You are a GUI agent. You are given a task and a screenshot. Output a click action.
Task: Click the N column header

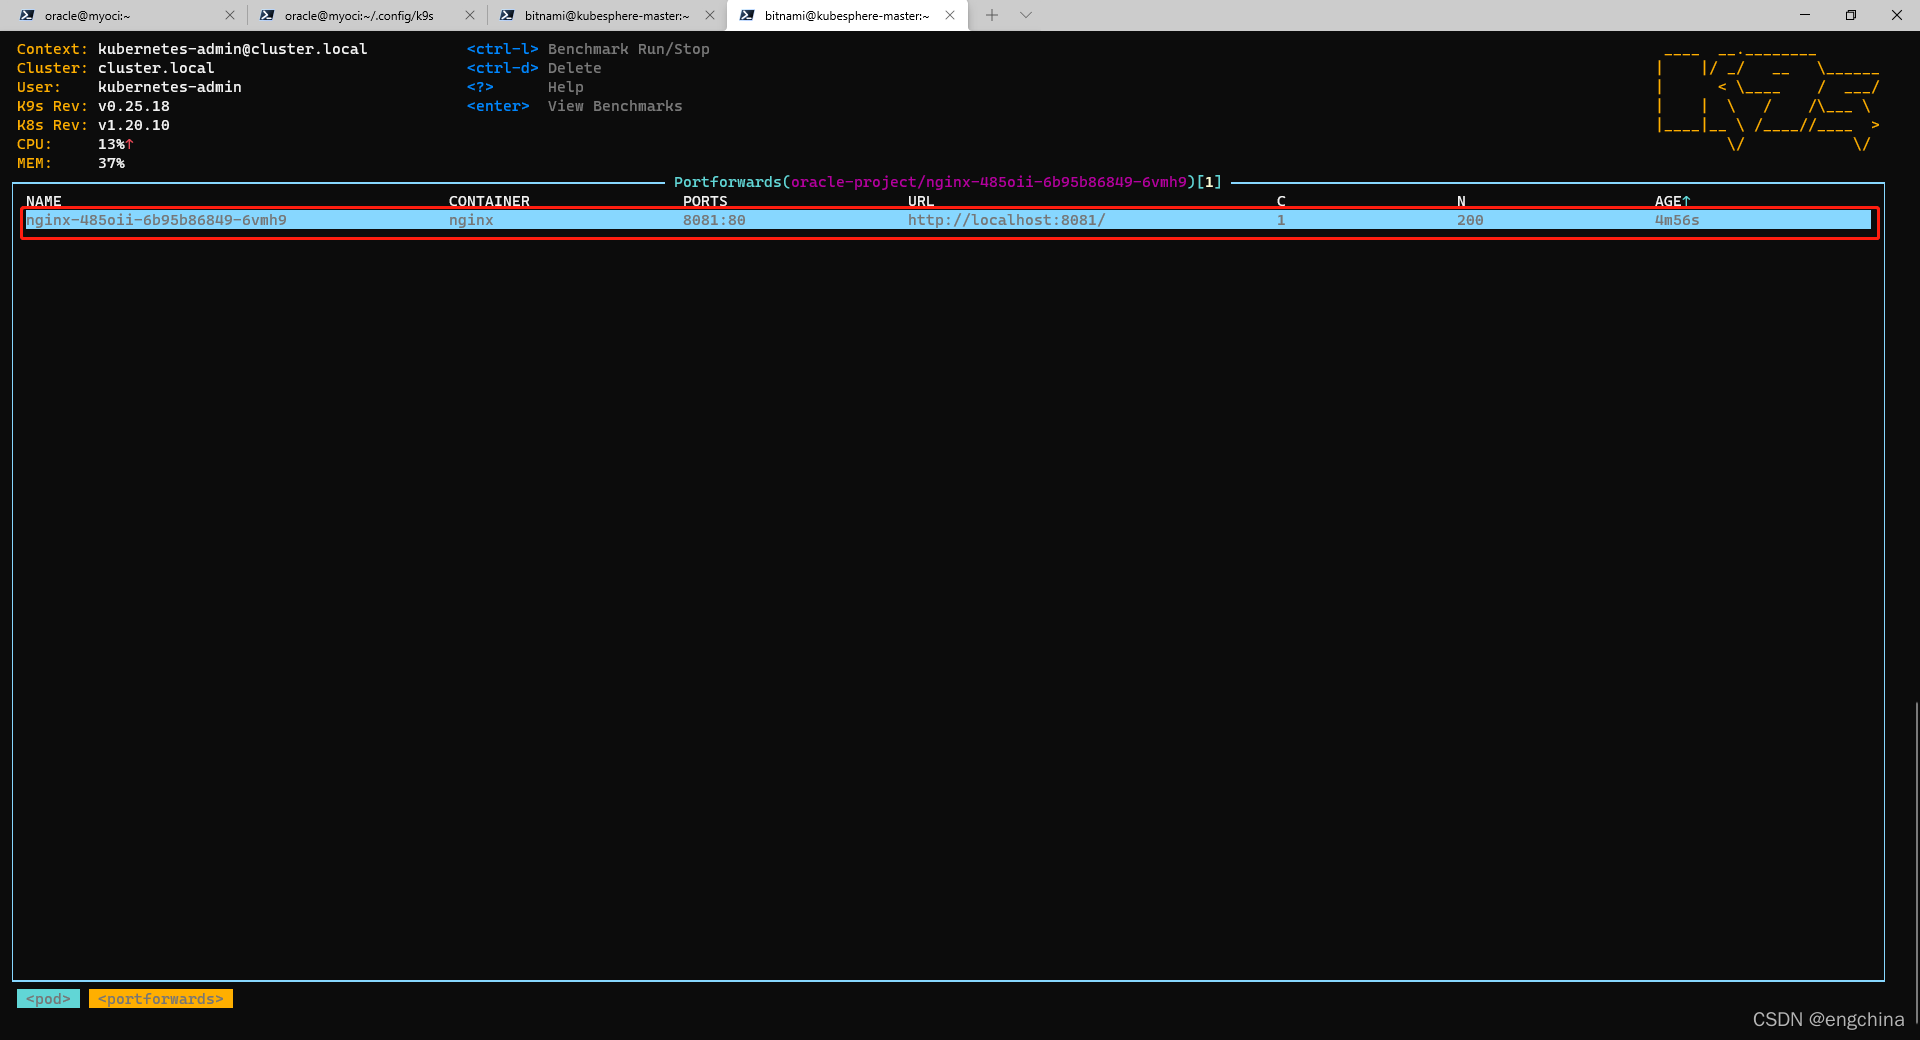click(1461, 201)
